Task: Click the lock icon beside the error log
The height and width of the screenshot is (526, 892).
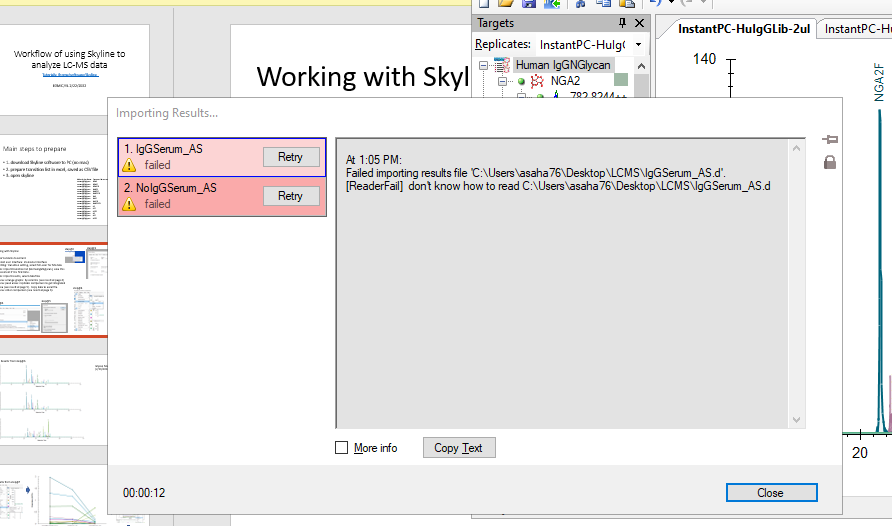Action: tap(829, 162)
